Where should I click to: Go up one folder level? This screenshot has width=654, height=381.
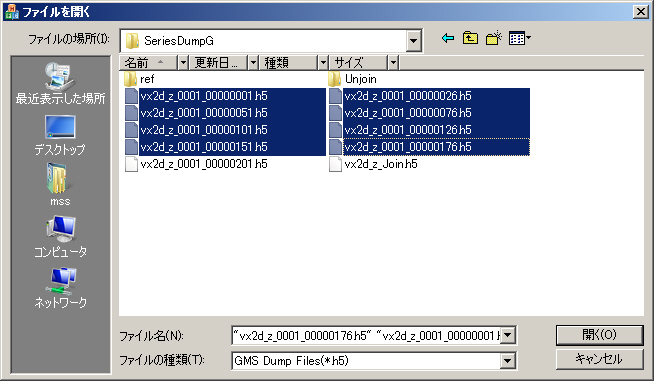pos(470,38)
